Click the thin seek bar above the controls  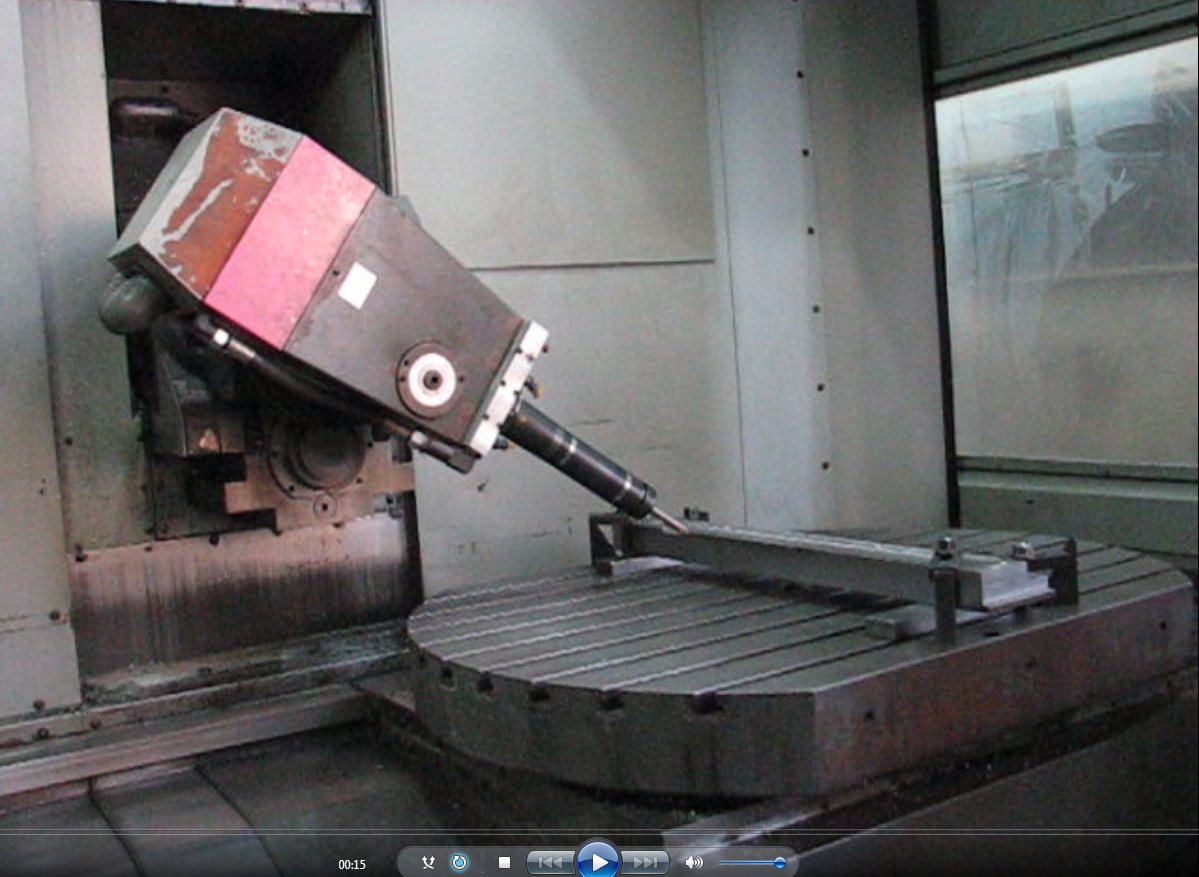coord(600,831)
